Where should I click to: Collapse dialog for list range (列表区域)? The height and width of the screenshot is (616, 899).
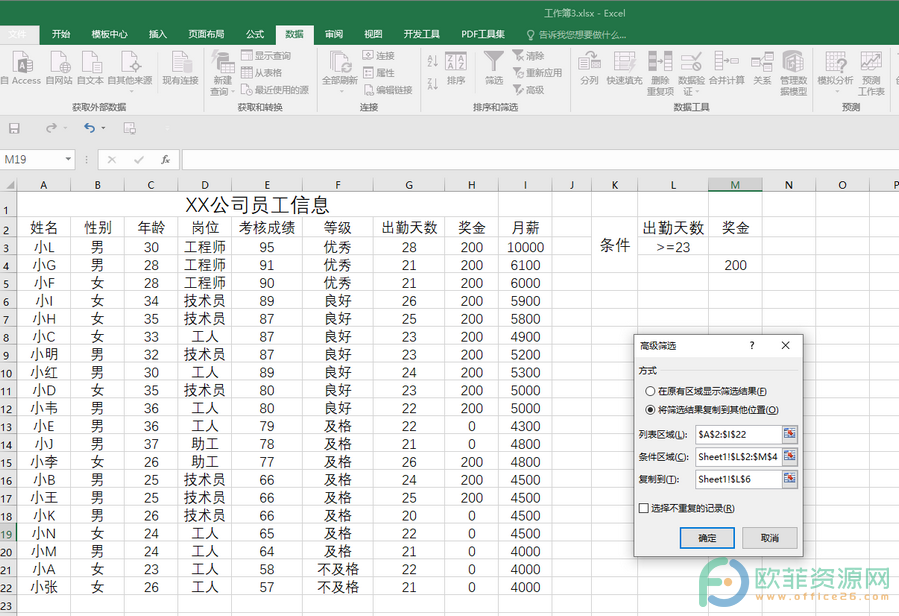point(789,434)
